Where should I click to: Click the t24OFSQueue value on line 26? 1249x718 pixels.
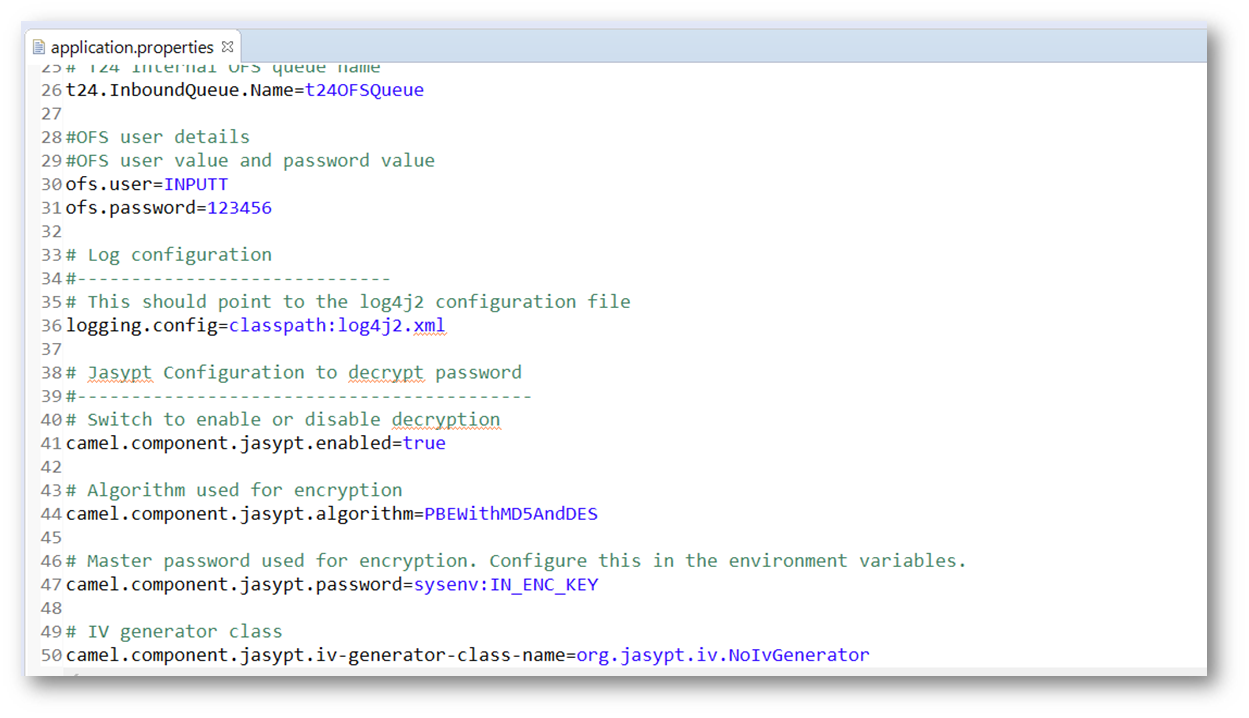(364, 90)
